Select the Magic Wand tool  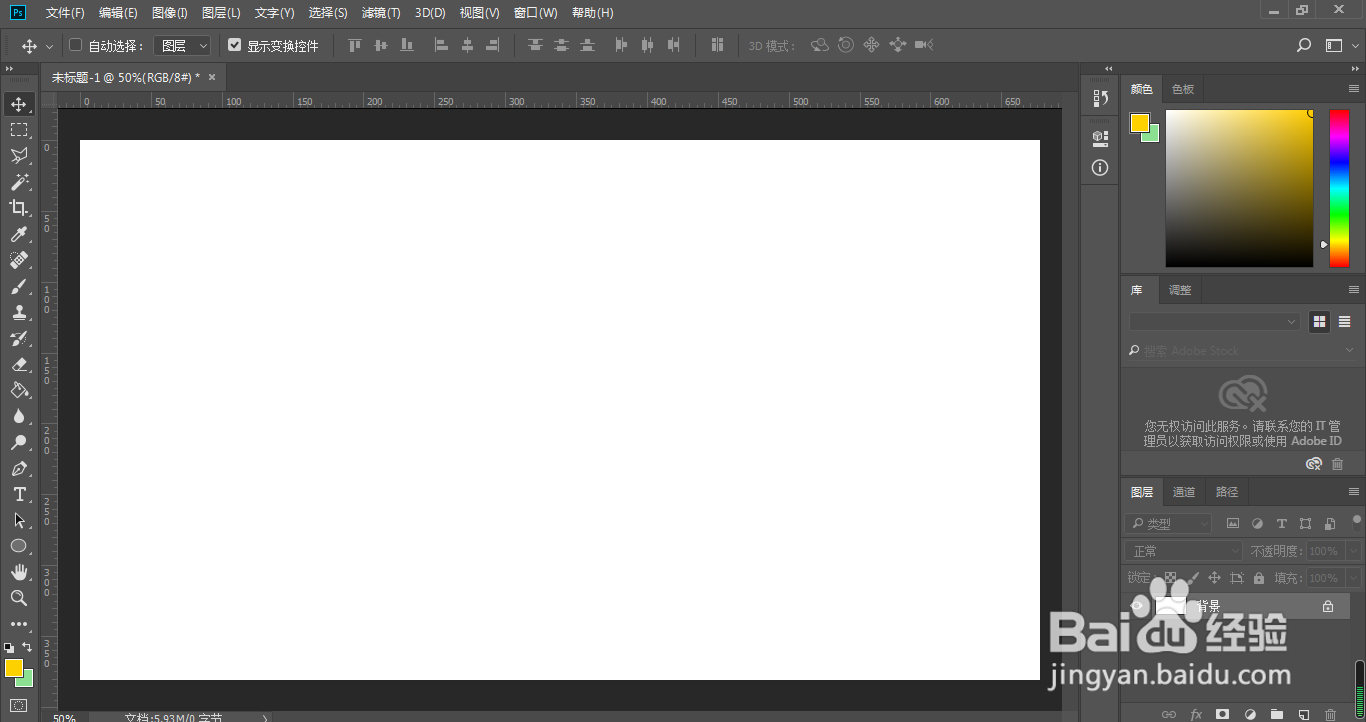pos(19,182)
